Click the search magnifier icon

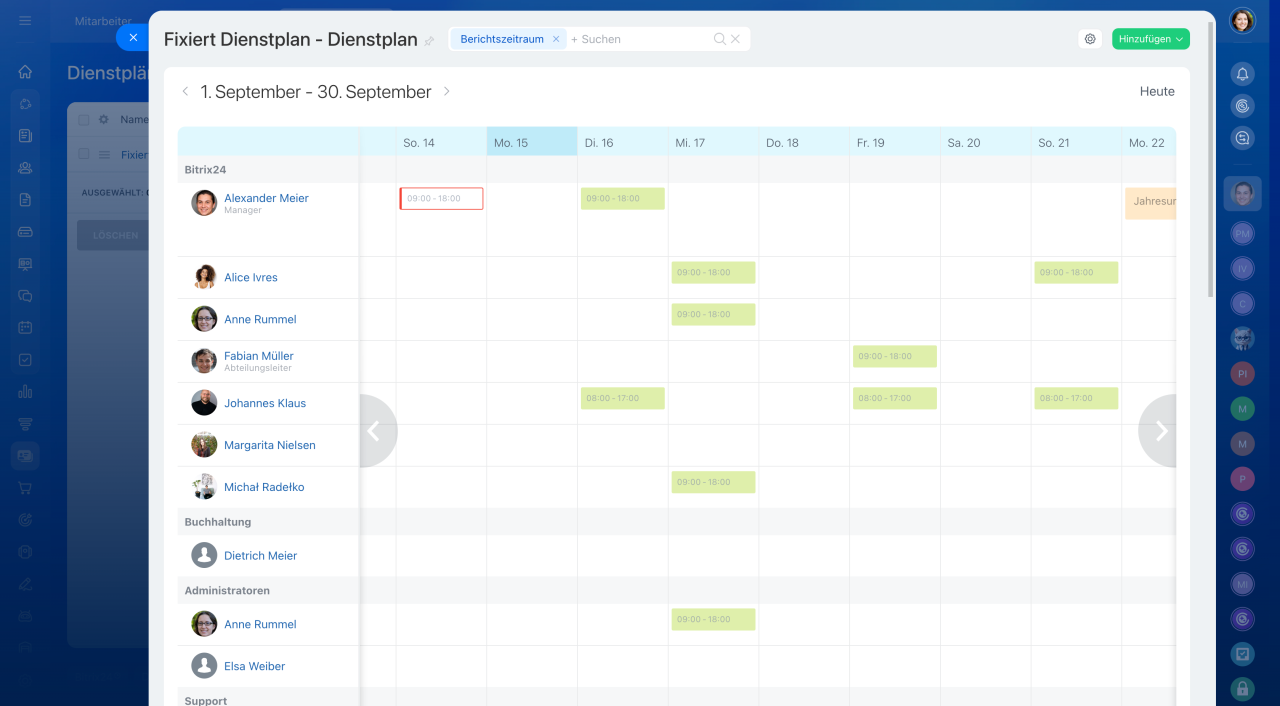point(719,39)
